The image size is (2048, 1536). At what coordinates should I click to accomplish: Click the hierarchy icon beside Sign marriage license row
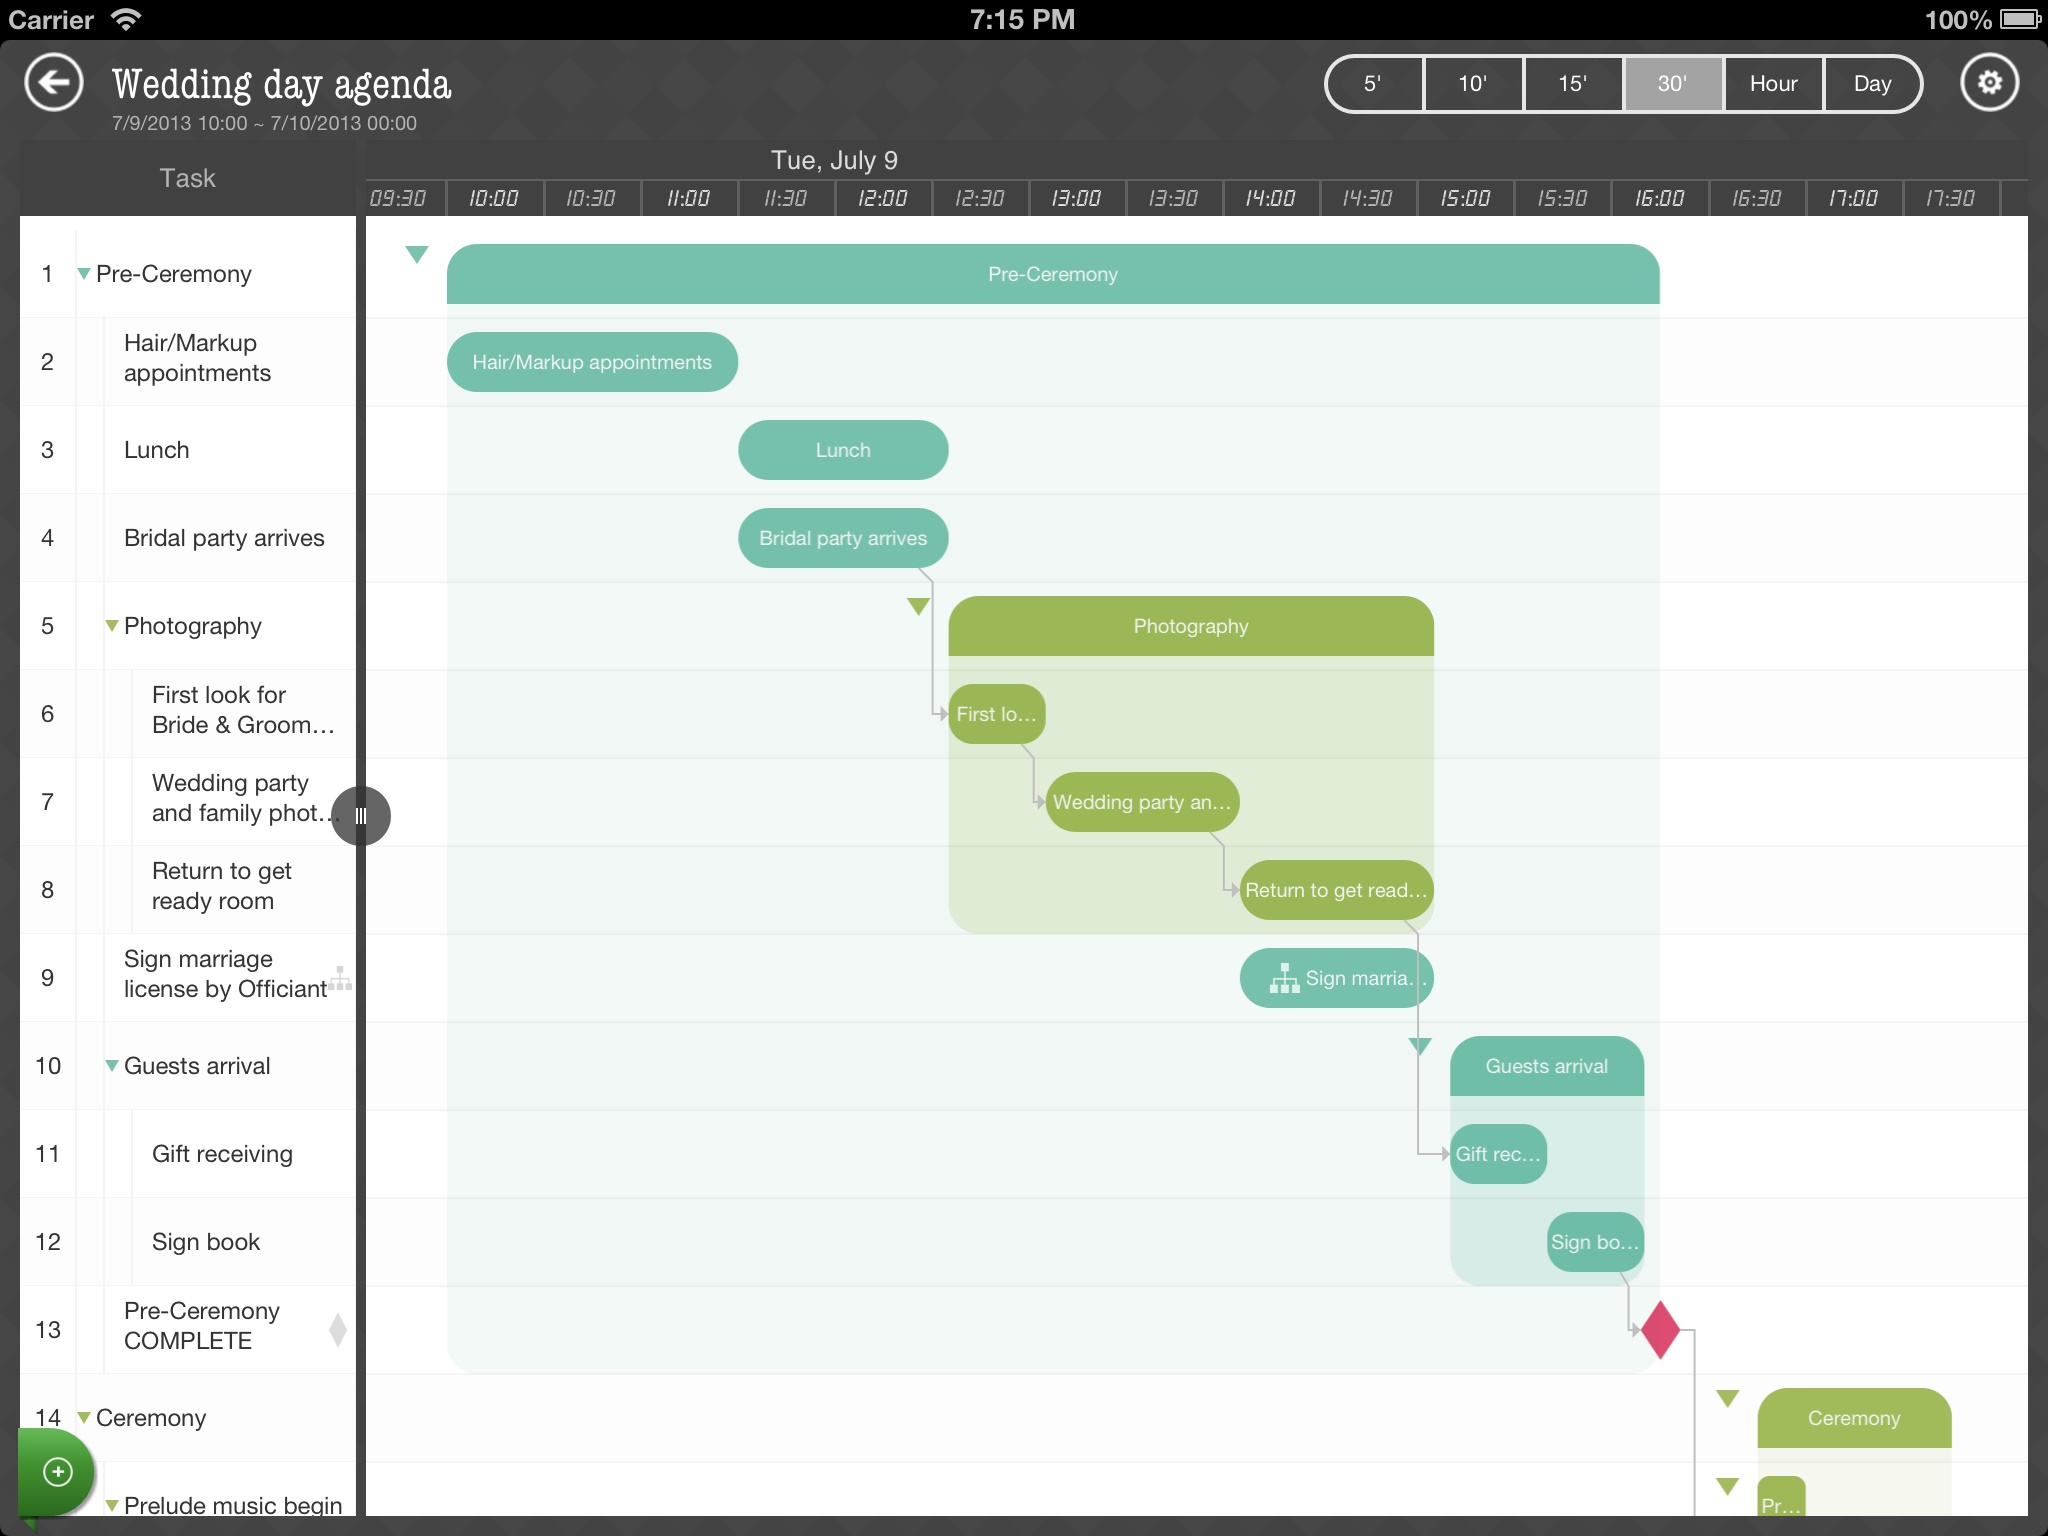(x=340, y=978)
